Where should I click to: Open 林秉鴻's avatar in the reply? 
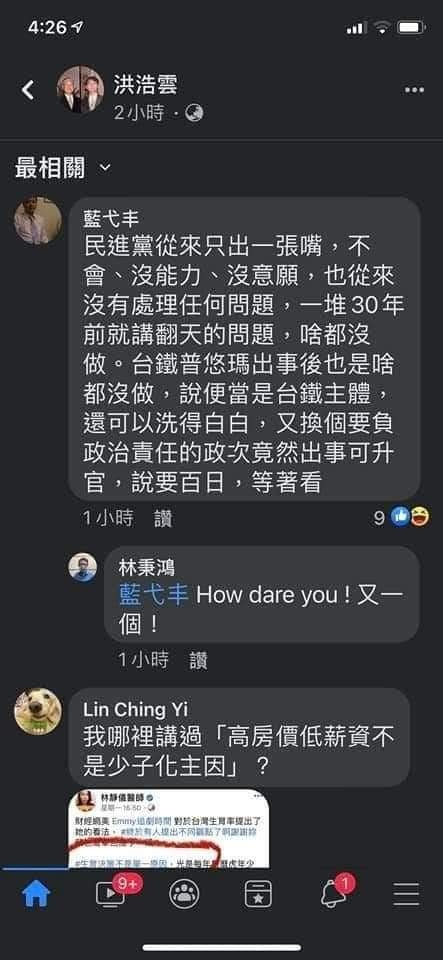[83, 567]
